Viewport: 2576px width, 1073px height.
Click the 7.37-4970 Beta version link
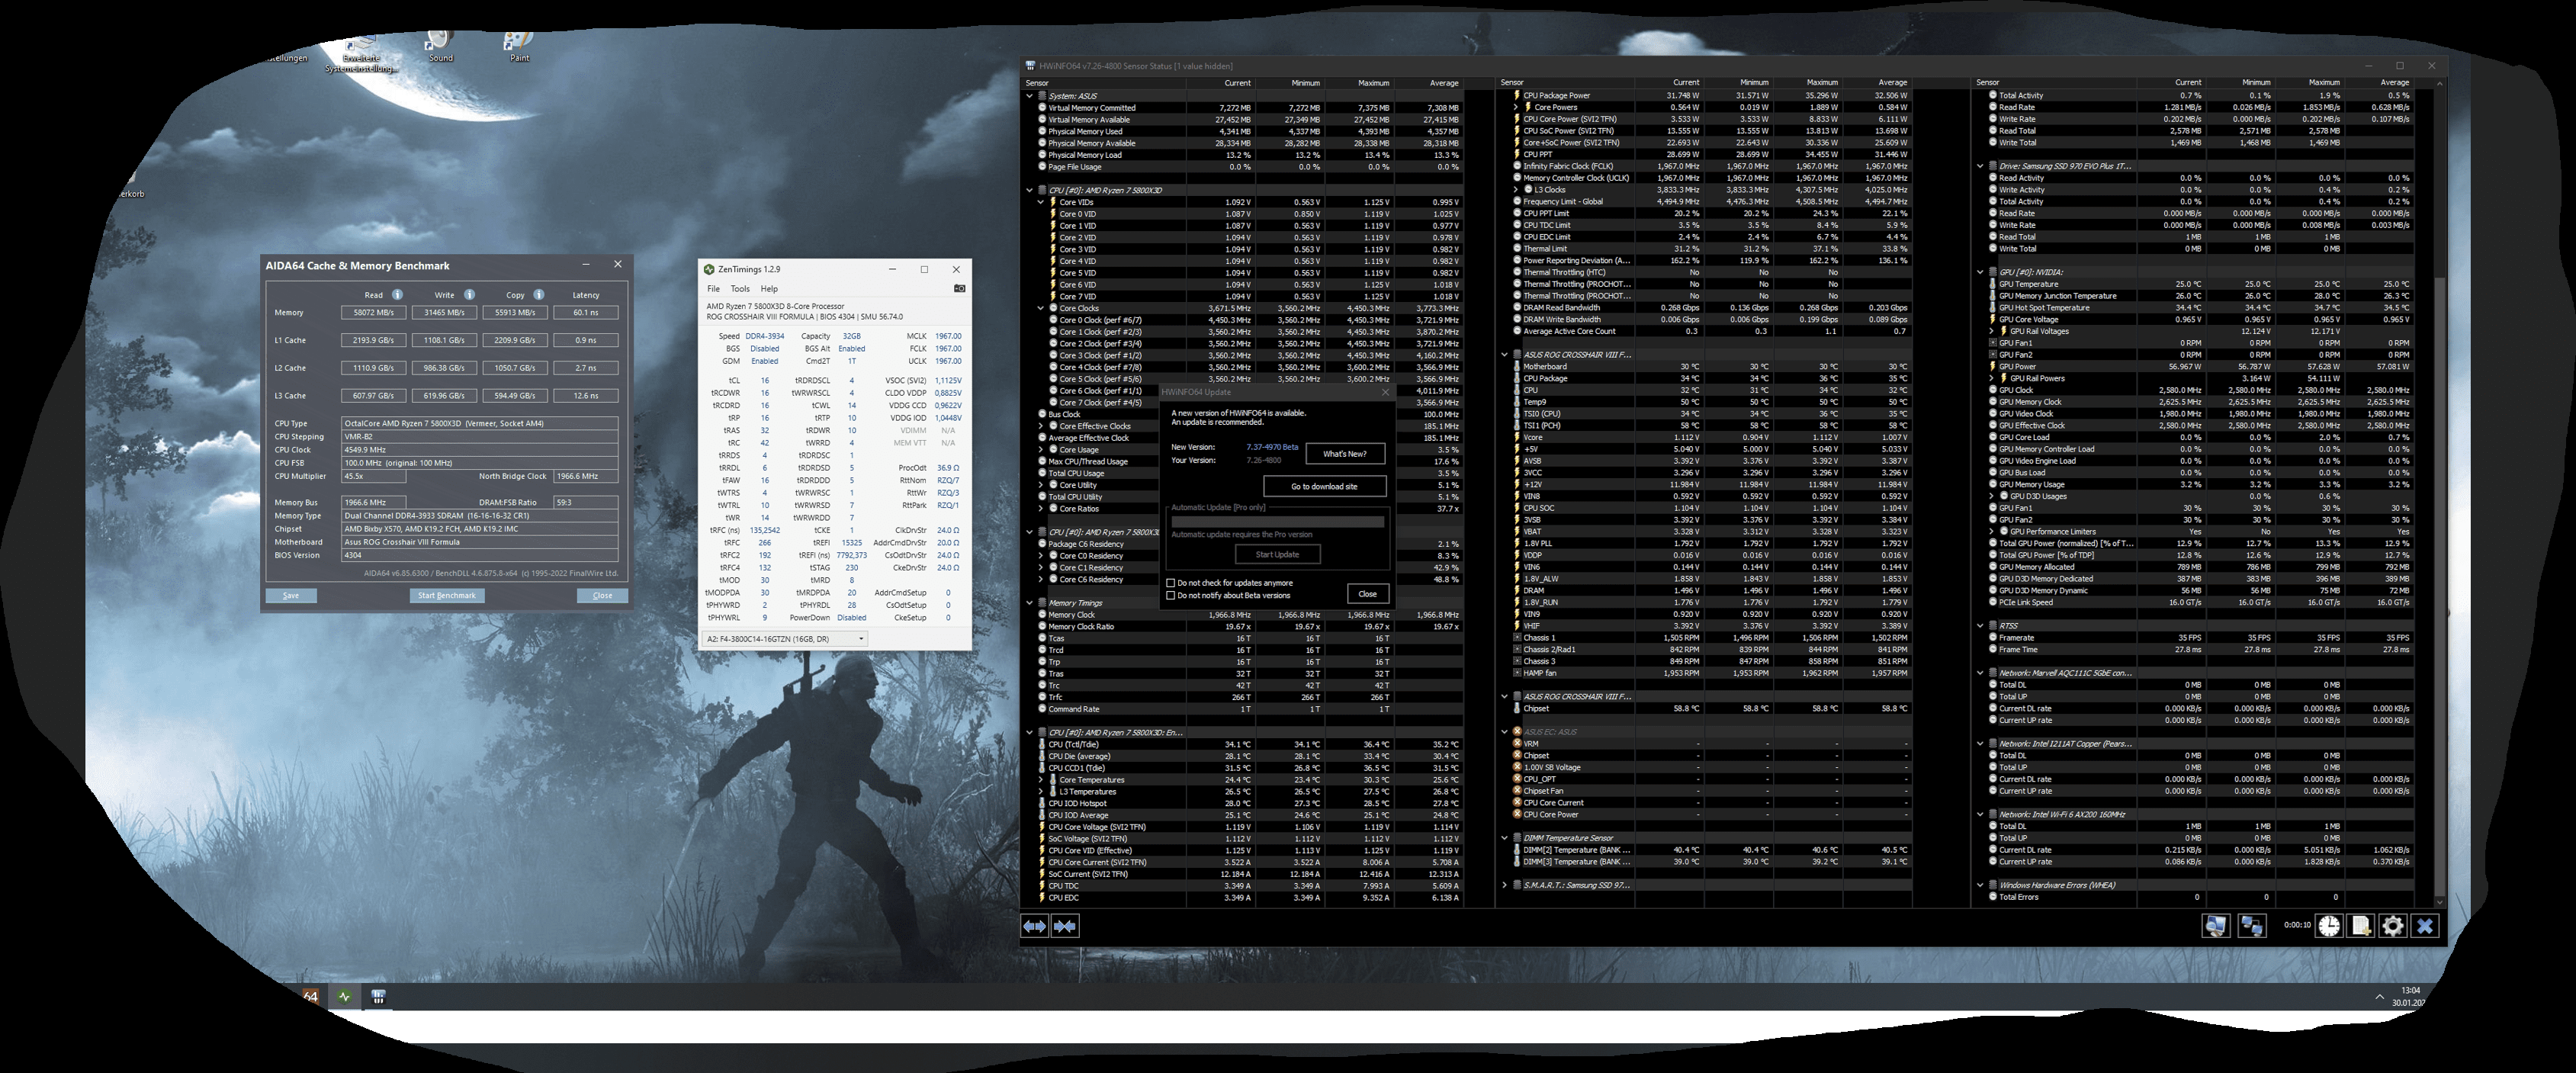(1272, 448)
